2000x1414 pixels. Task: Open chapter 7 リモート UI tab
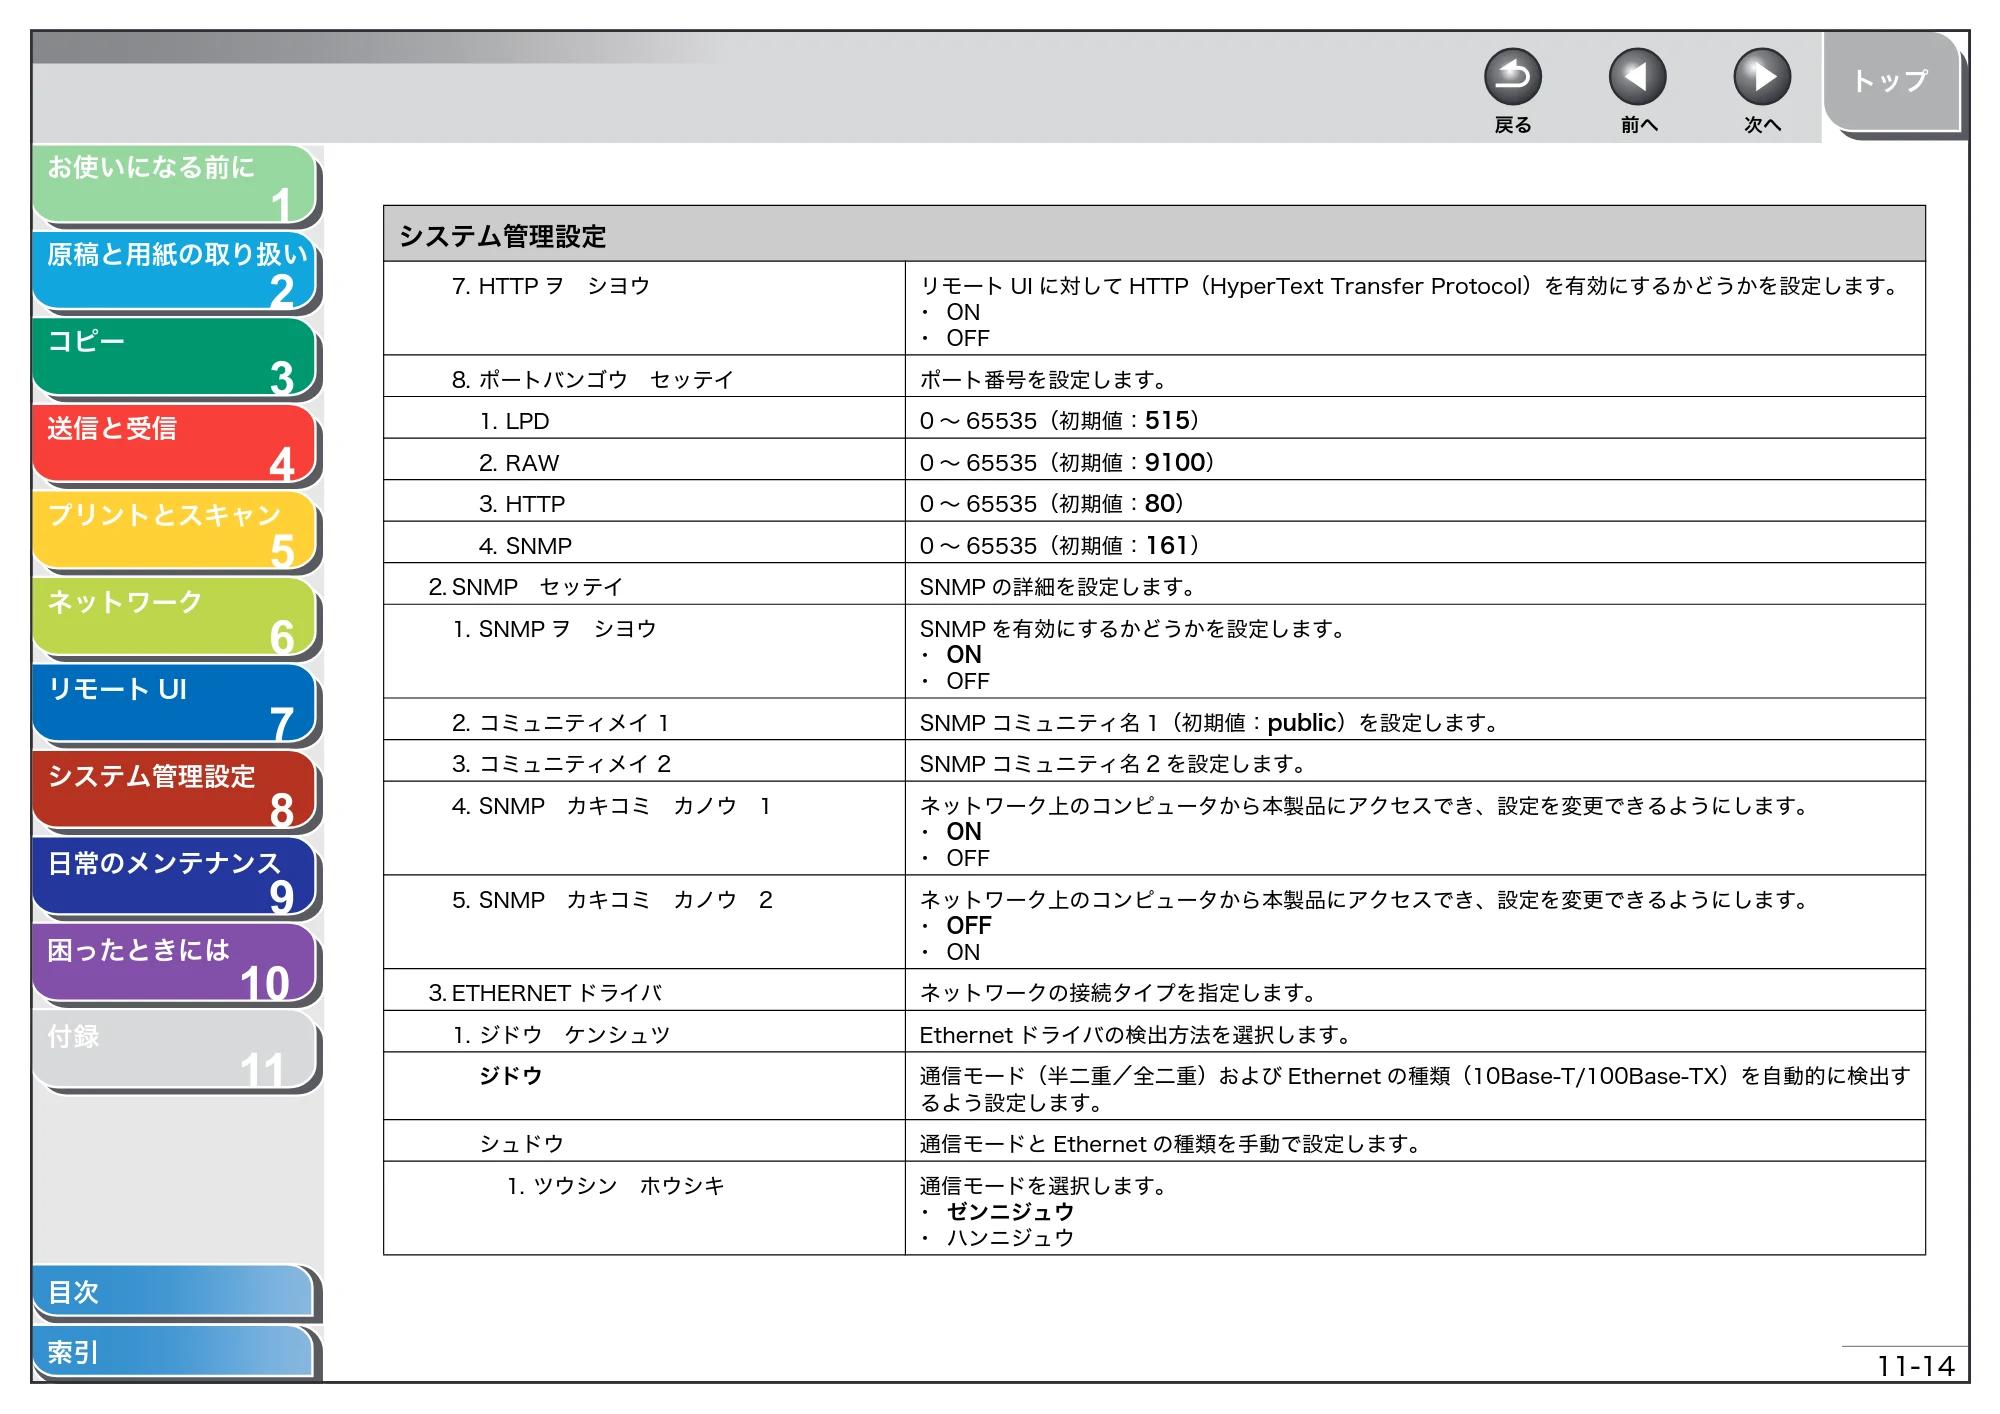click(x=175, y=706)
